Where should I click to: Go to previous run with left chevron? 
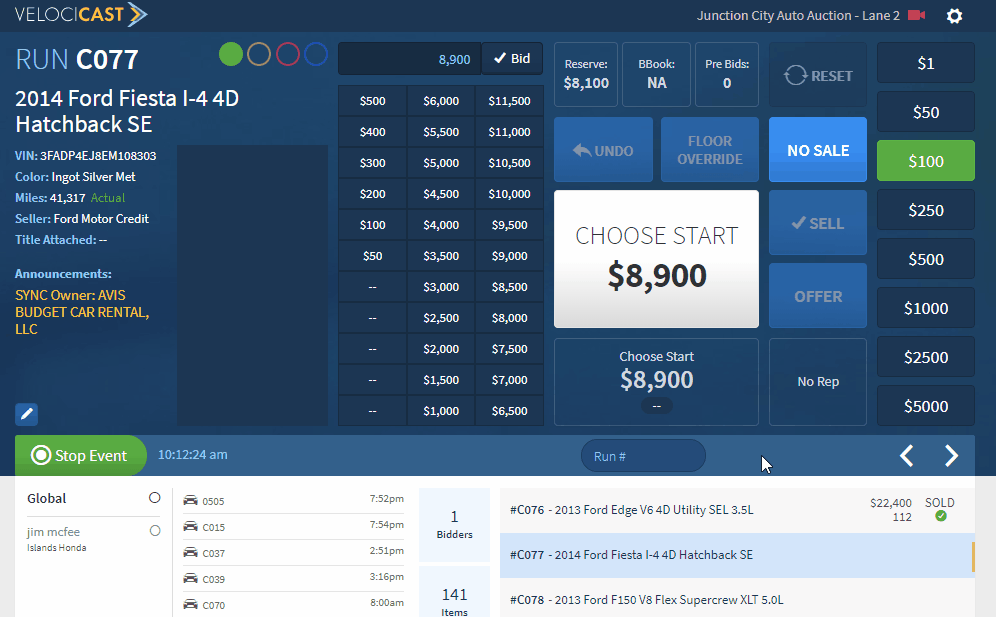click(906, 456)
